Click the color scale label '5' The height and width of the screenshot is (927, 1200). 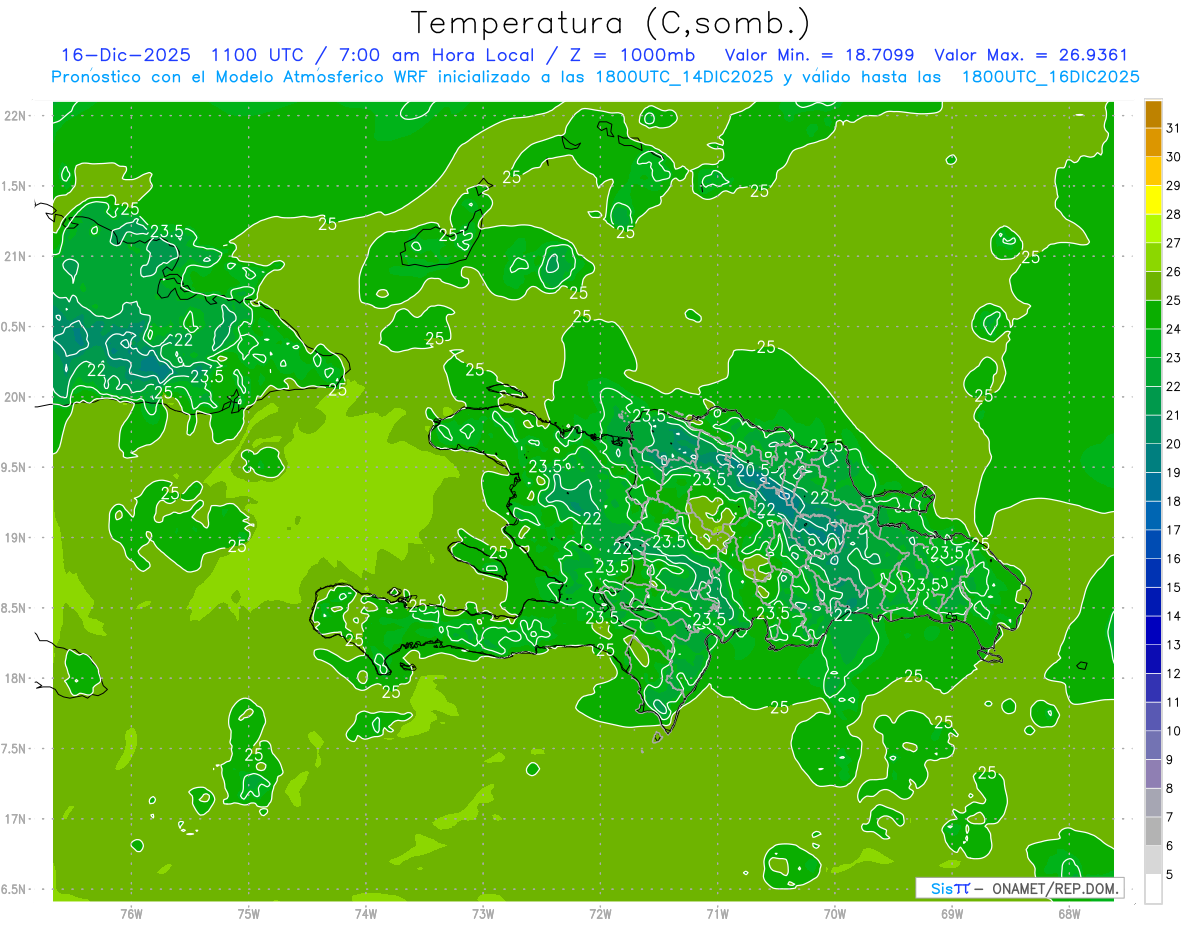click(x=1170, y=875)
